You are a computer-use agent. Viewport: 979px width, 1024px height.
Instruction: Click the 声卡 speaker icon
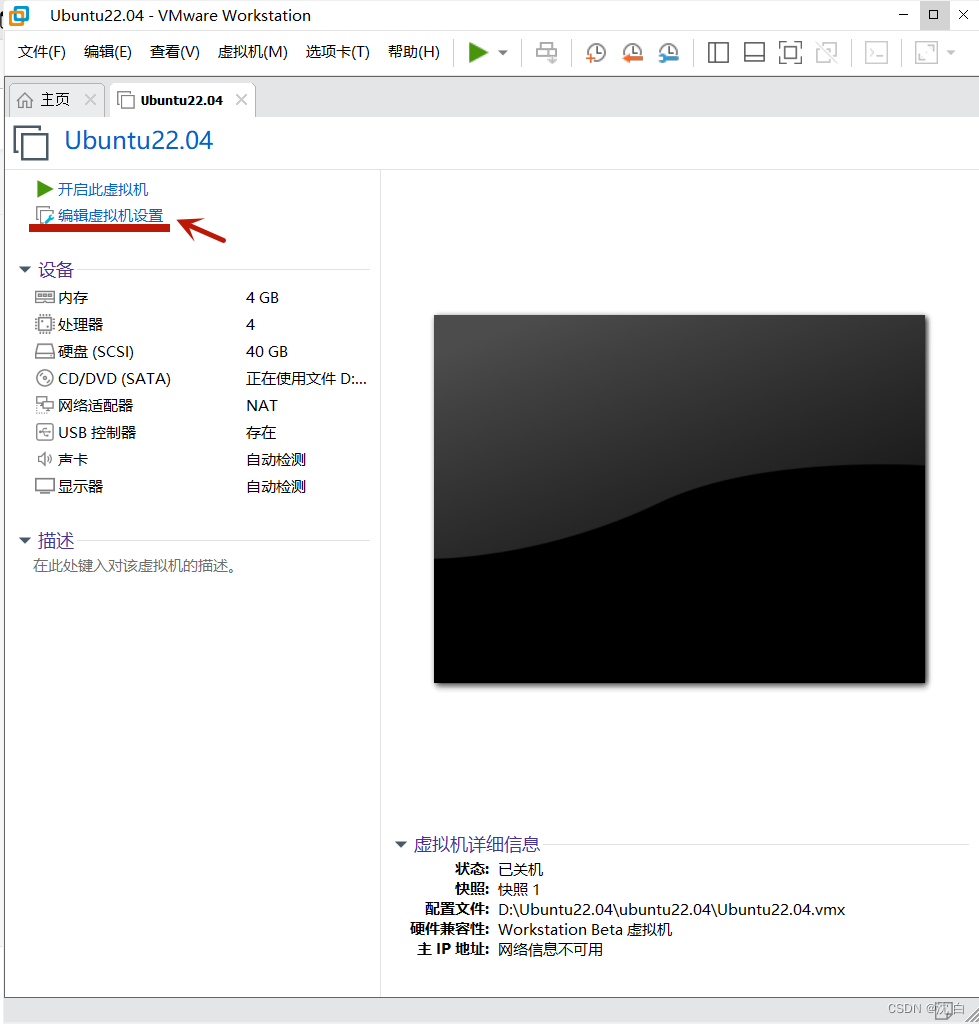[x=44, y=459]
